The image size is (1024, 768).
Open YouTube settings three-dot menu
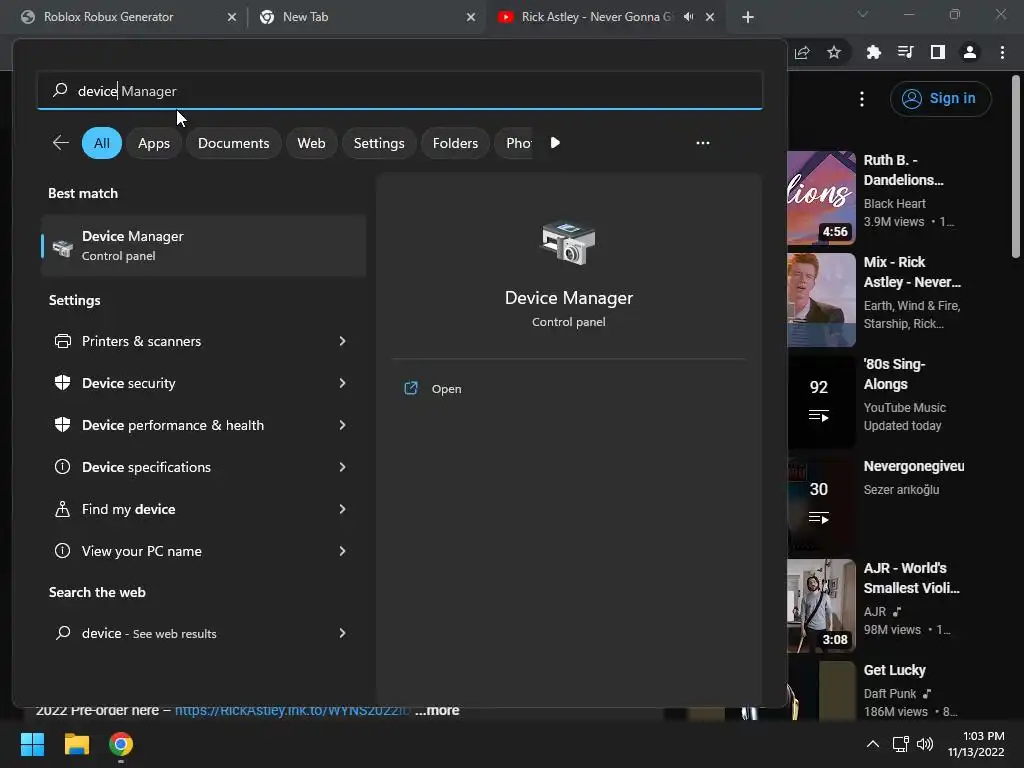(862, 99)
